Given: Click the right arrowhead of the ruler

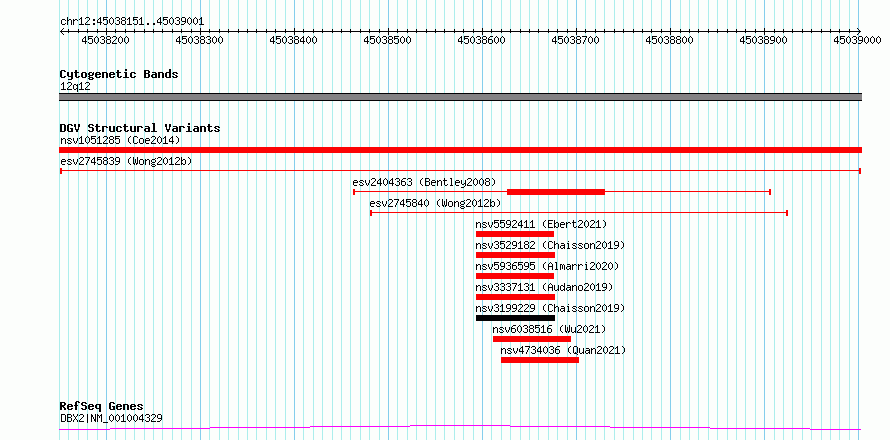Looking at the screenshot, I should pyautogui.click(x=859, y=32).
